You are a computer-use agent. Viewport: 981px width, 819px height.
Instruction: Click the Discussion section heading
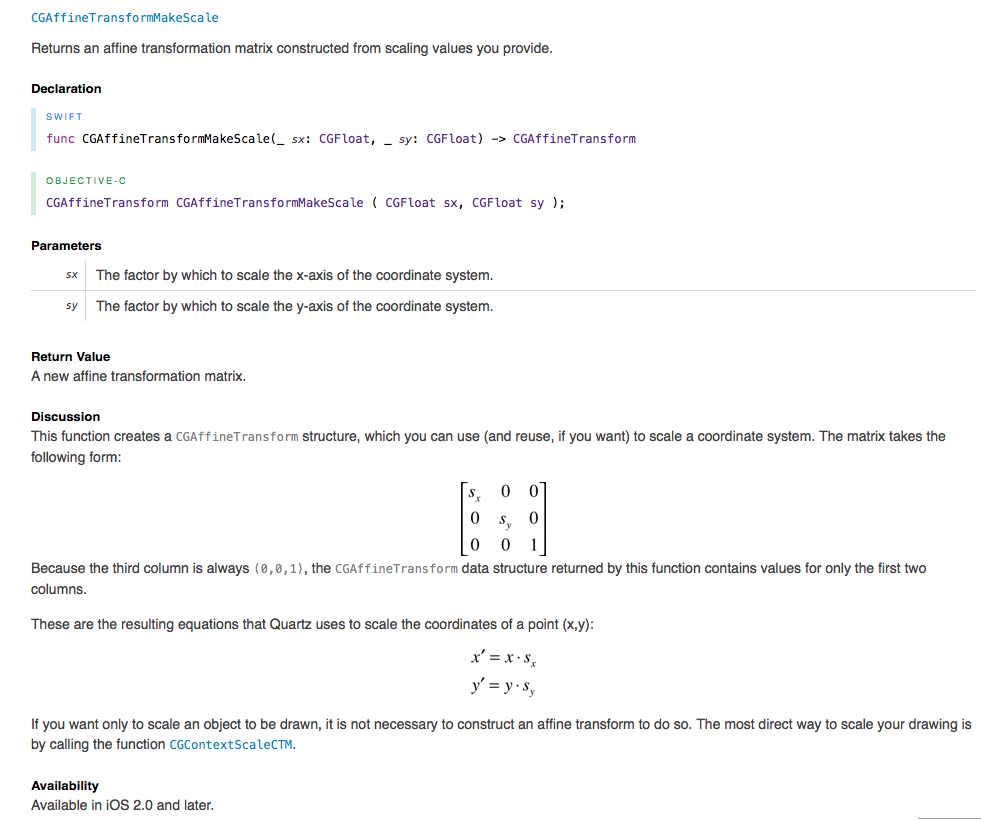[x=65, y=417]
